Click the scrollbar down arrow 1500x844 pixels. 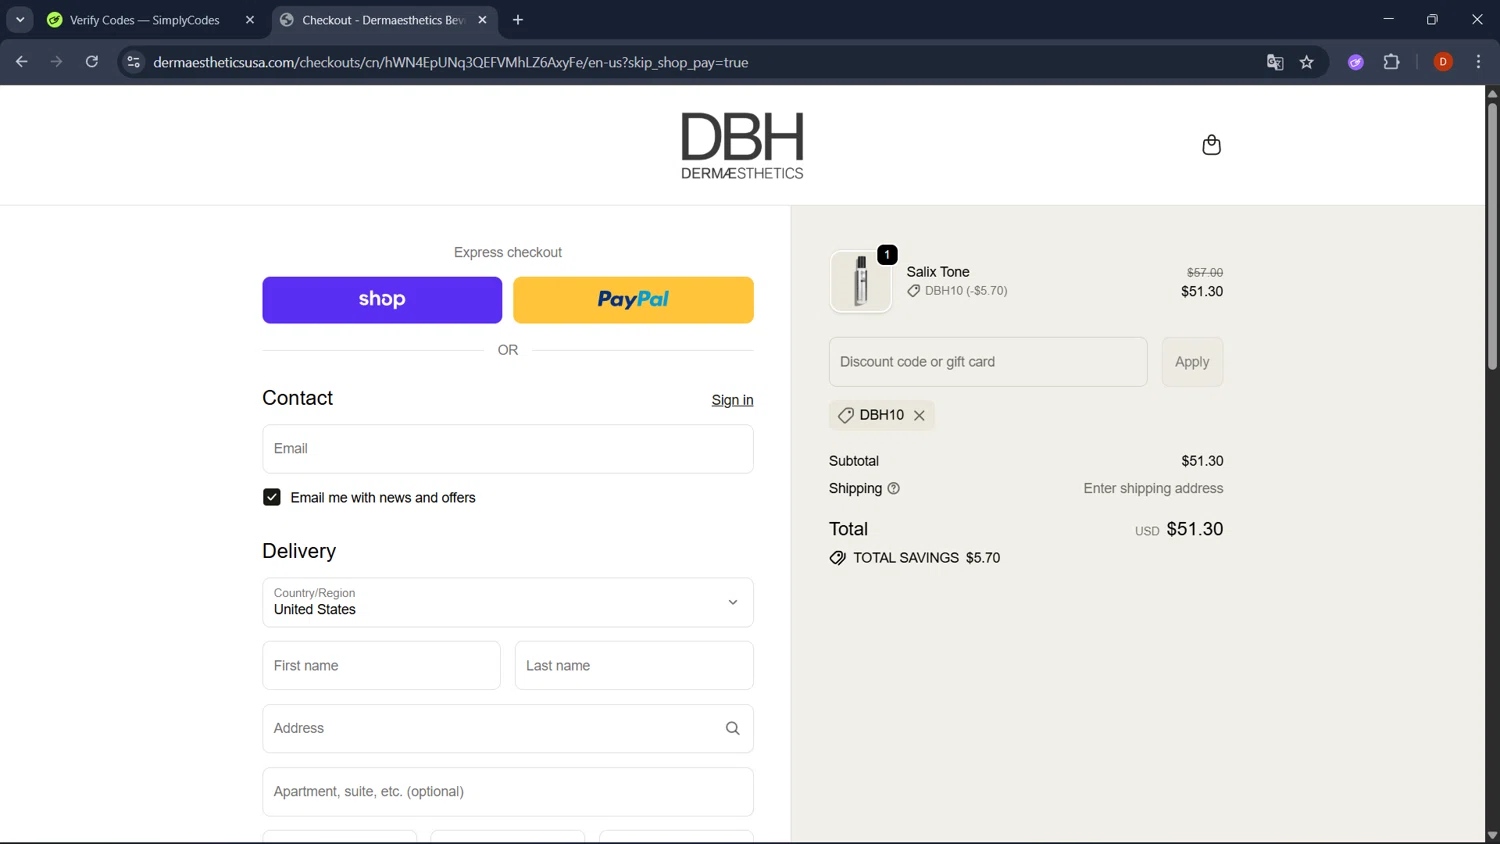1492,836
